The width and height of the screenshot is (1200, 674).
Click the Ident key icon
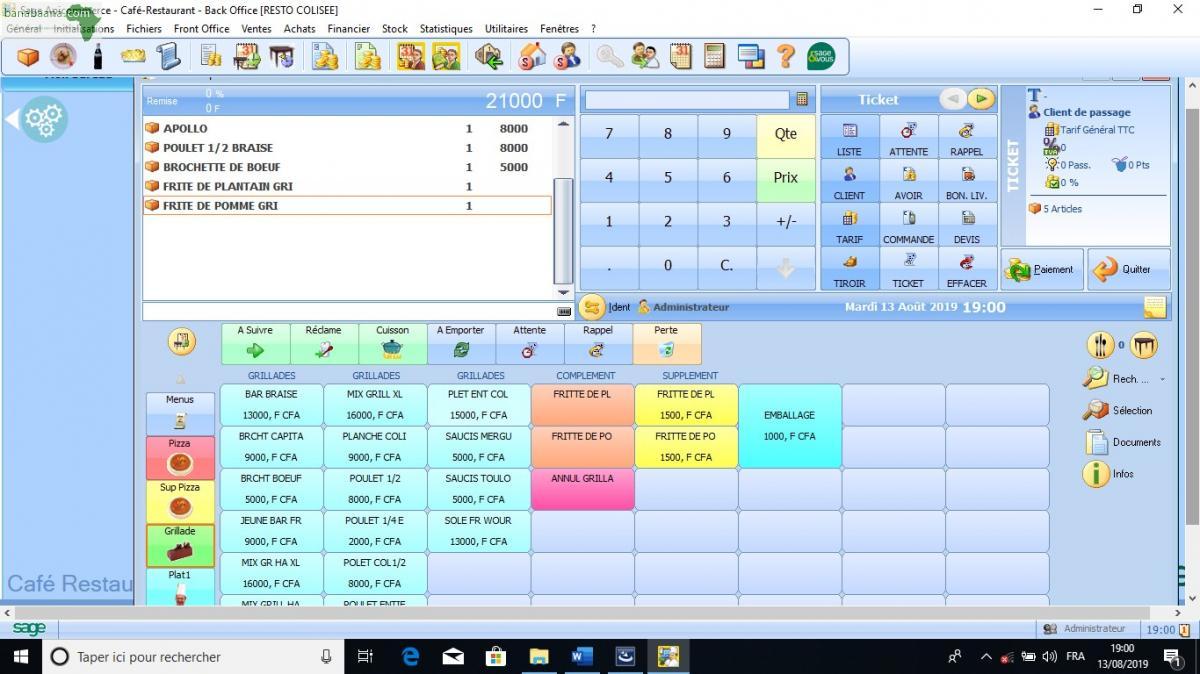(592, 307)
